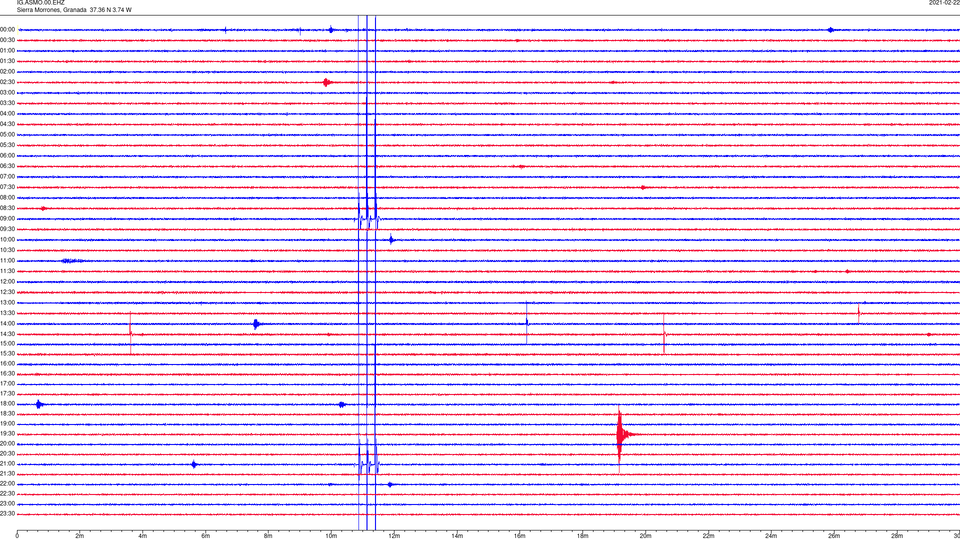This screenshot has width=960, height=540.
Task: Pick the 21:00 trace label
Action: click(x=7, y=463)
